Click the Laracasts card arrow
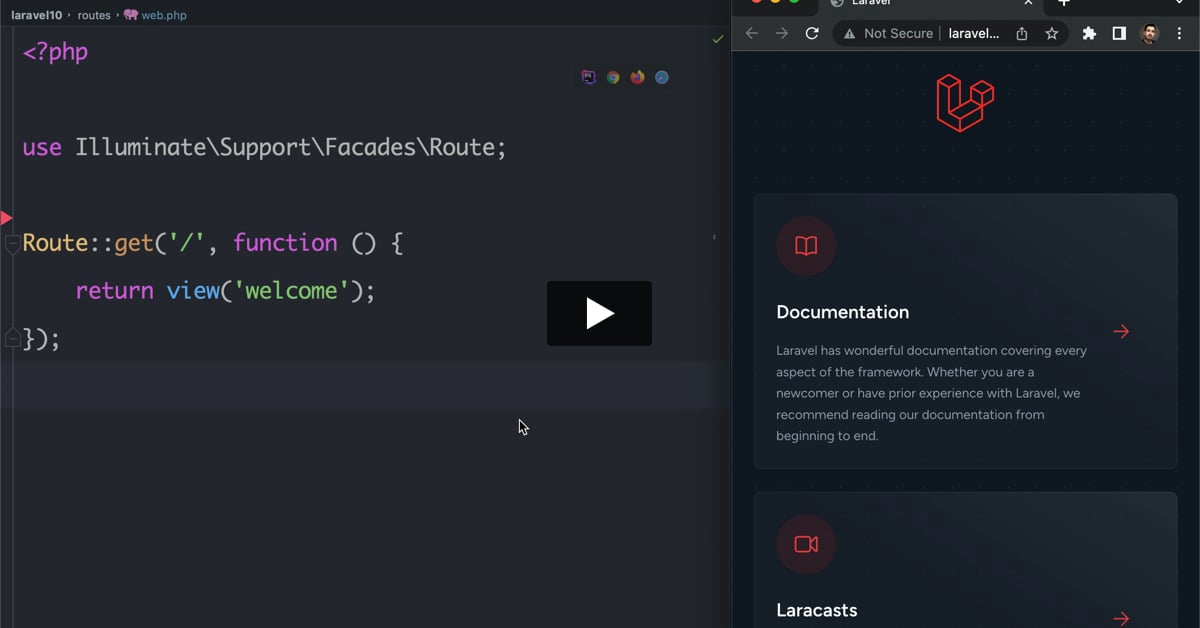This screenshot has width=1200, height=628. [1121, 619]
